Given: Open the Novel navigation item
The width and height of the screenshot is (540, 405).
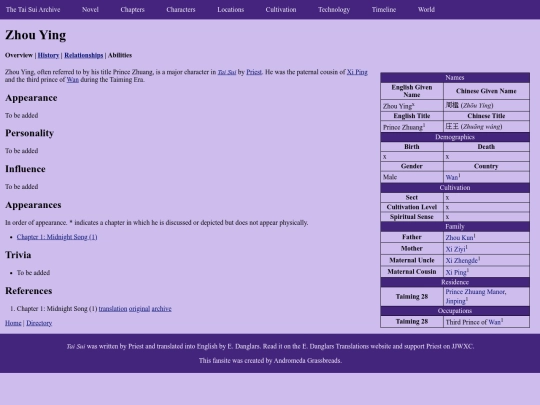Looking at the screenshot, I should tap(90, 10).
